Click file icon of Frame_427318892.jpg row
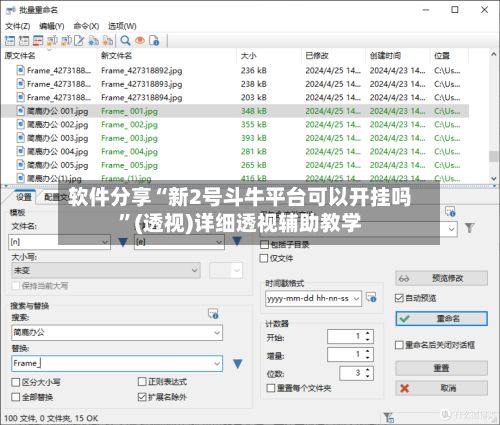The width and height of the screenshot is (500, 425). [21, 70]
